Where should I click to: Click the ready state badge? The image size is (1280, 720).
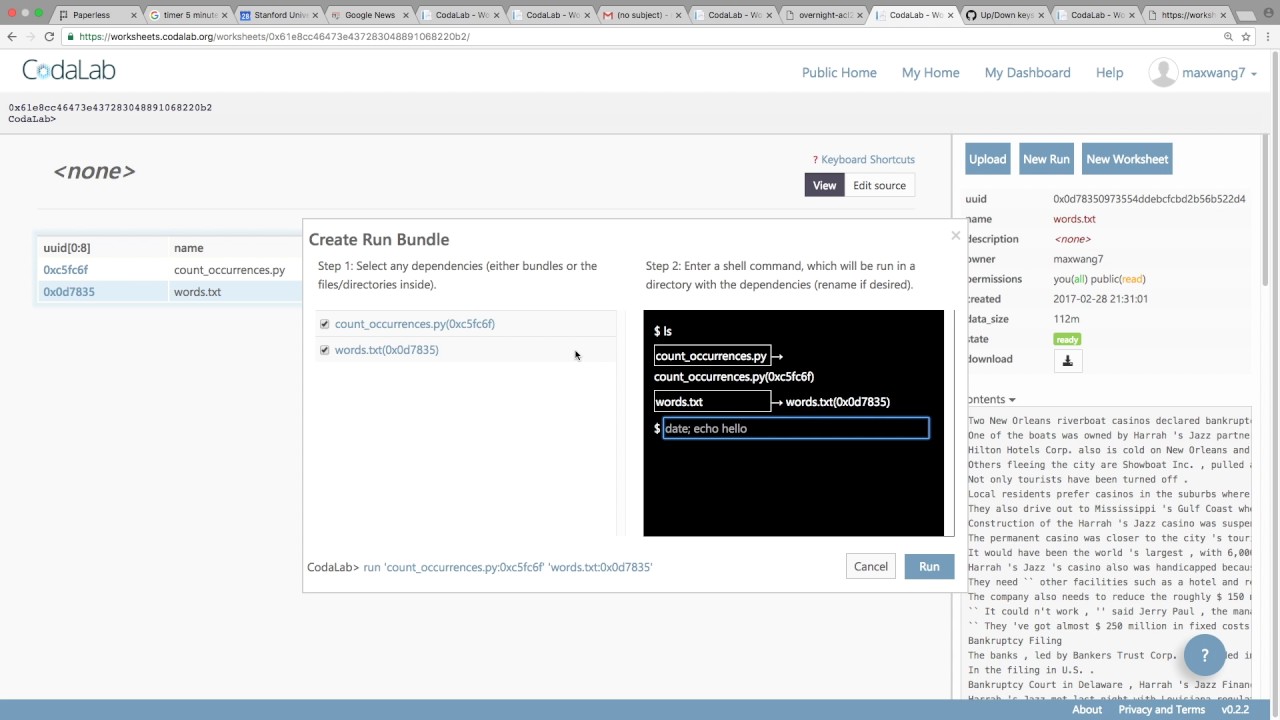(1067, 339)
